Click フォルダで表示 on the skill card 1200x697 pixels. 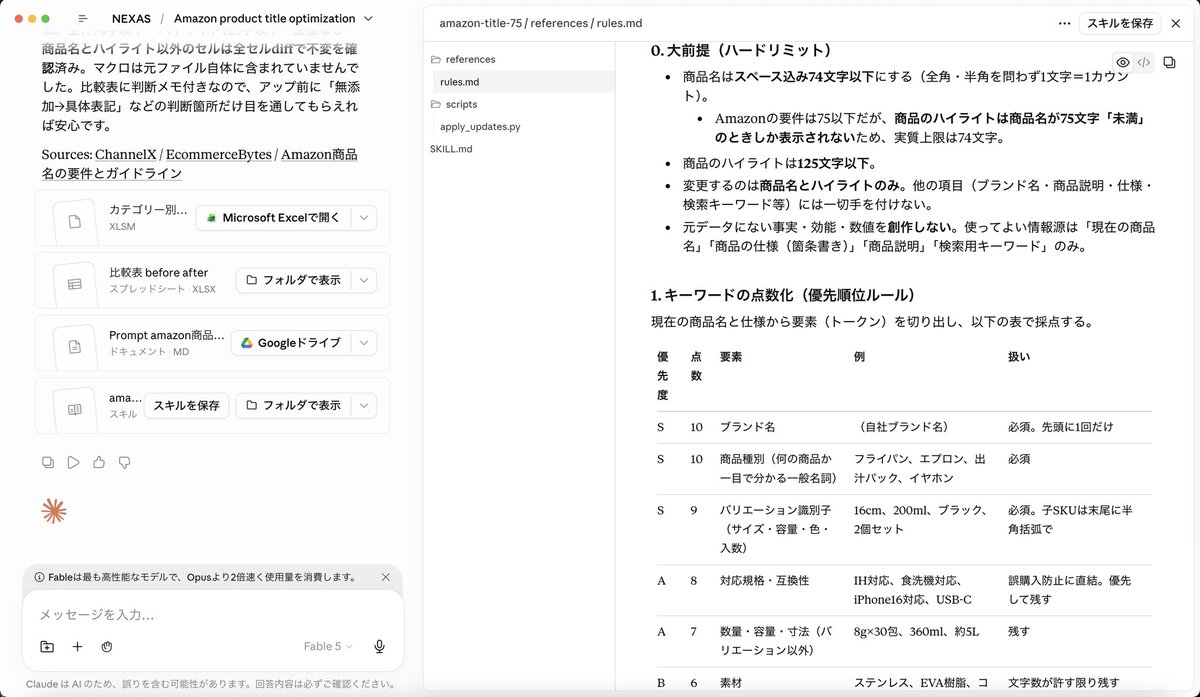[294, 405]
